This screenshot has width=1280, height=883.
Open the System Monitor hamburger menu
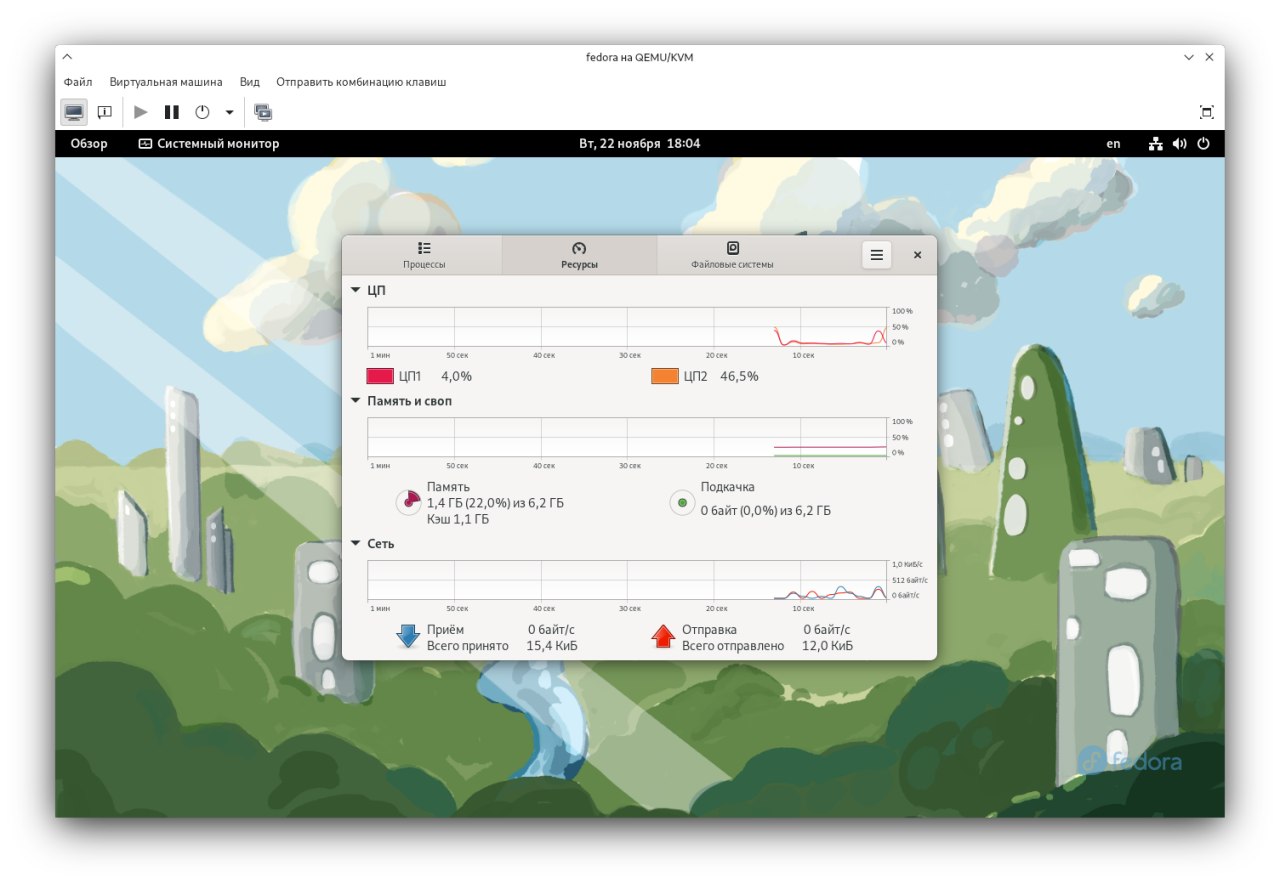tap(876, 255)
